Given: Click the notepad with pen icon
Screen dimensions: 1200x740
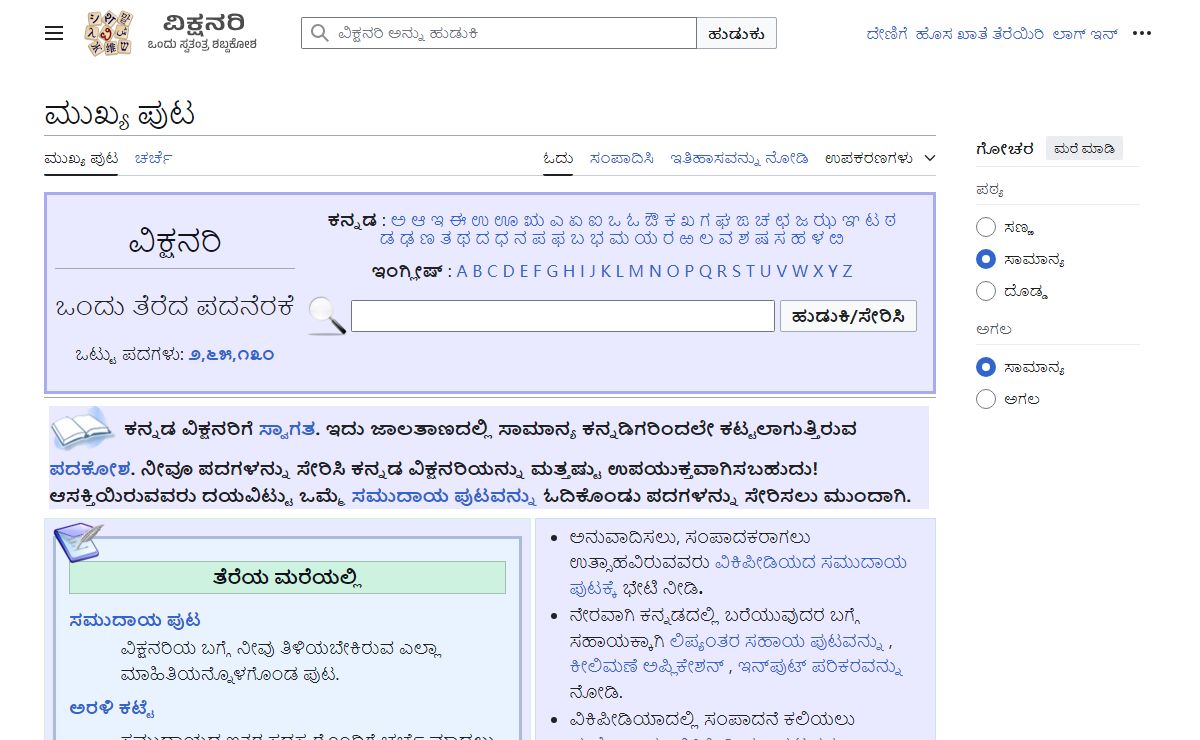Looking at the screenshot, I should 78,543.
